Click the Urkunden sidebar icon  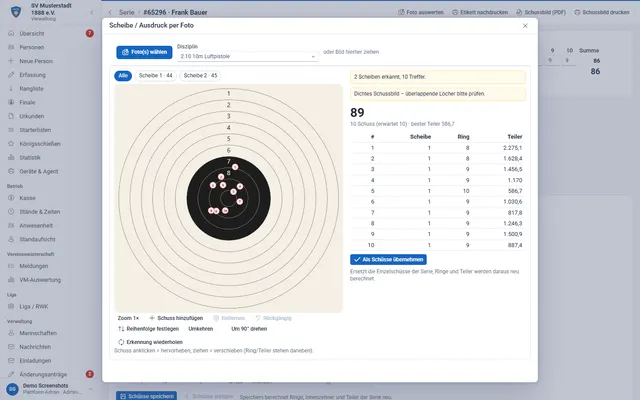click(x=11, y=116)
